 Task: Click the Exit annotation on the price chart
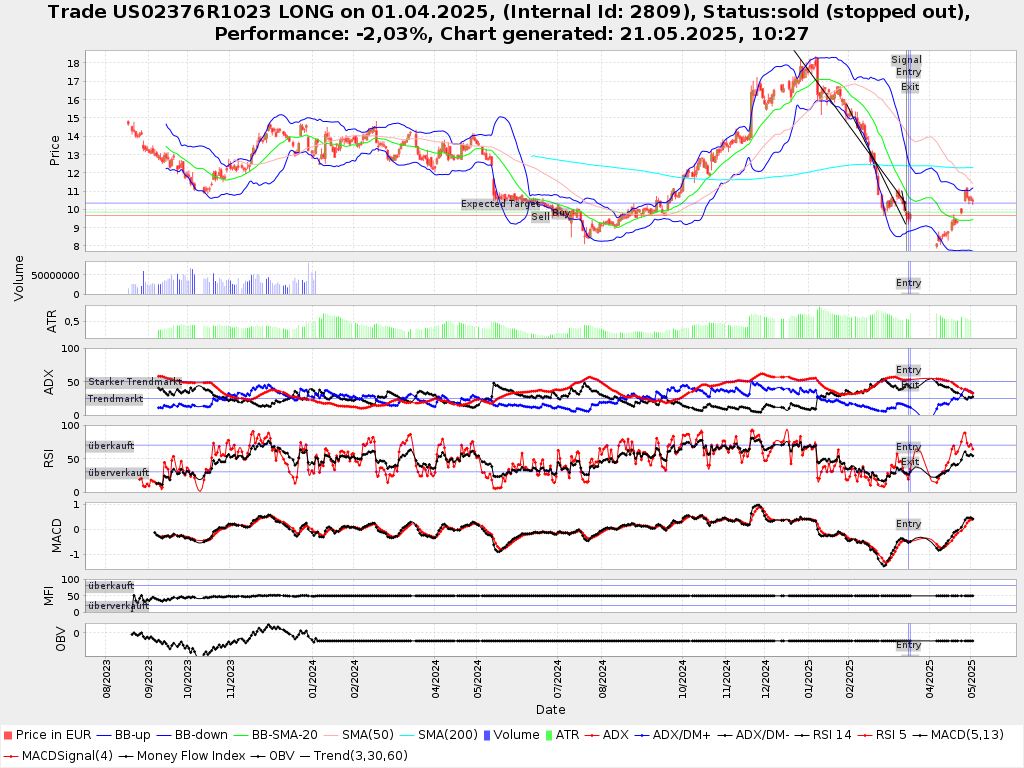pyautogui.click(x=909, y=87)
